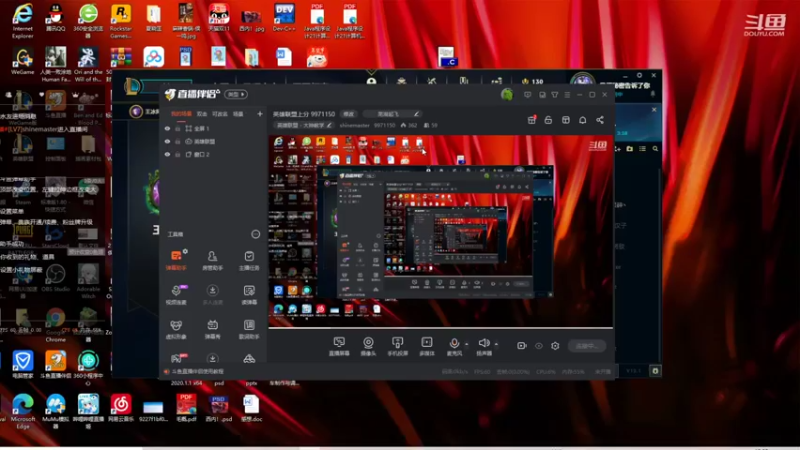Select the fourth scene tab

238,114
